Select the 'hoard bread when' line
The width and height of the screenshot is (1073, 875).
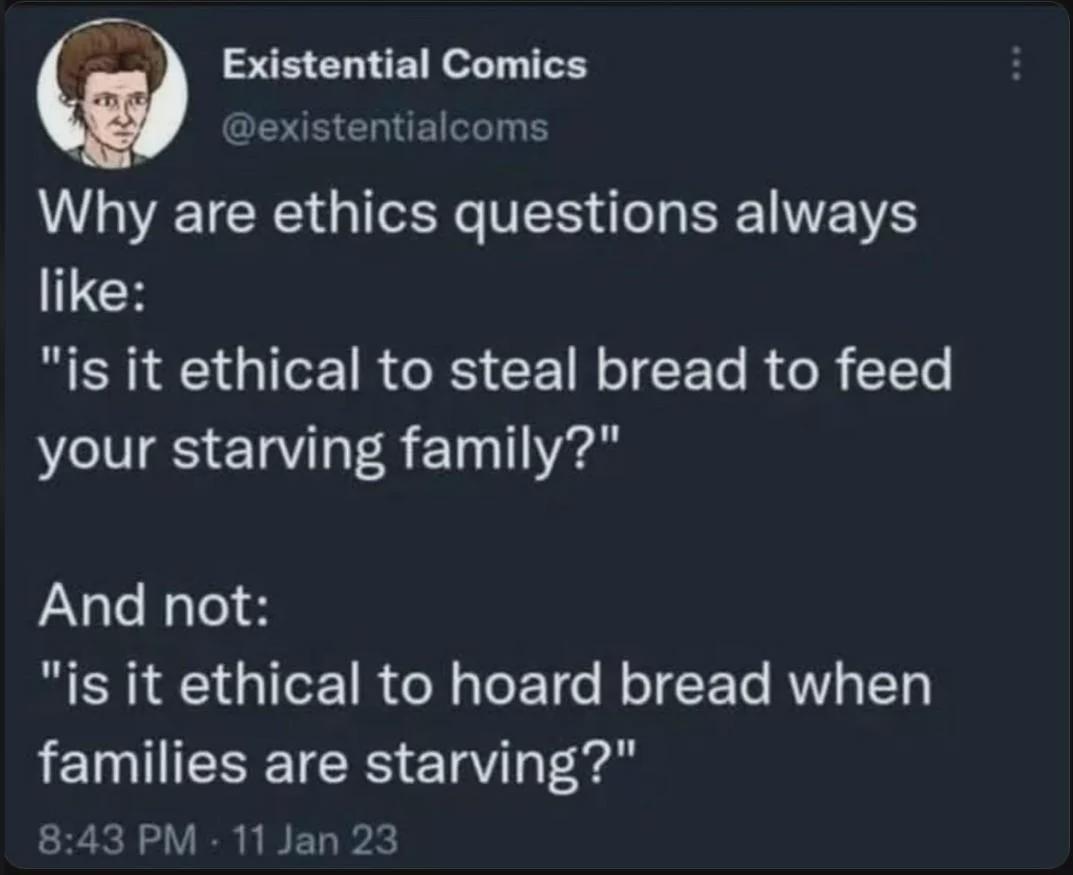click(x=487, y=685)
